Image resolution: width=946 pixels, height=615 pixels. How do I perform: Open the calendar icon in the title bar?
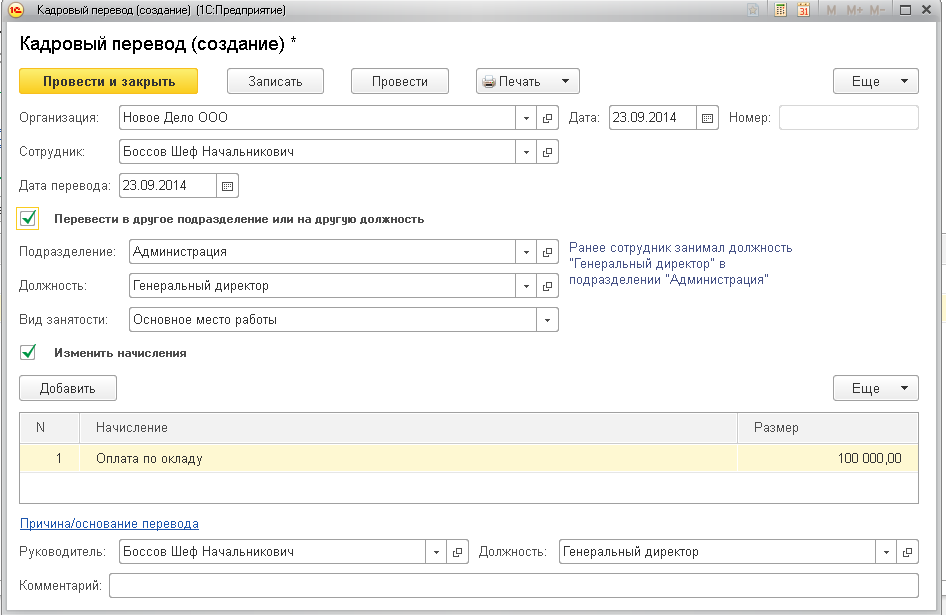coord(803,10)
